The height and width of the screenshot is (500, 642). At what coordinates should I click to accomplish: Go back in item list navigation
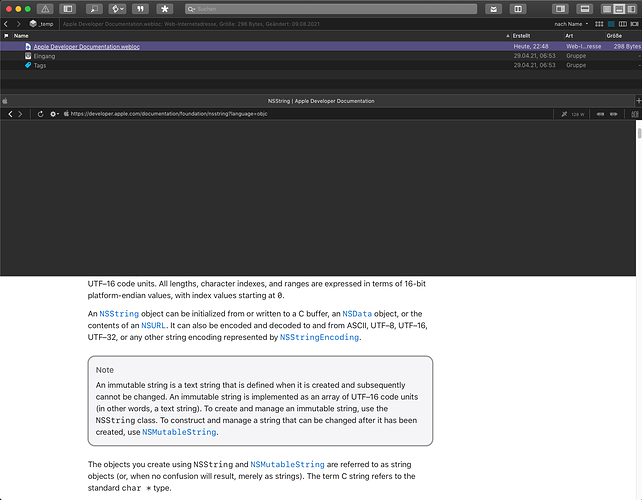(6, 24)
